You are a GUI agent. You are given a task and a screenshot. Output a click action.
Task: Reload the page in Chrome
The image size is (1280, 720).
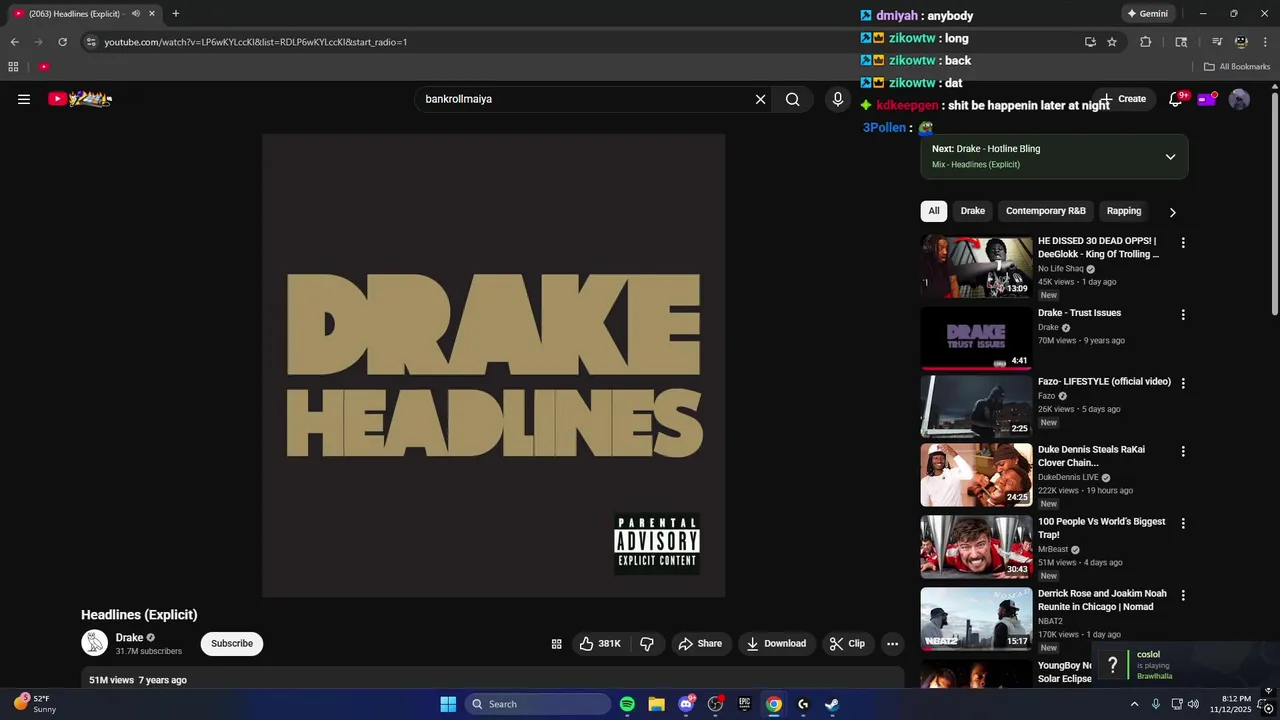(62, 42)
